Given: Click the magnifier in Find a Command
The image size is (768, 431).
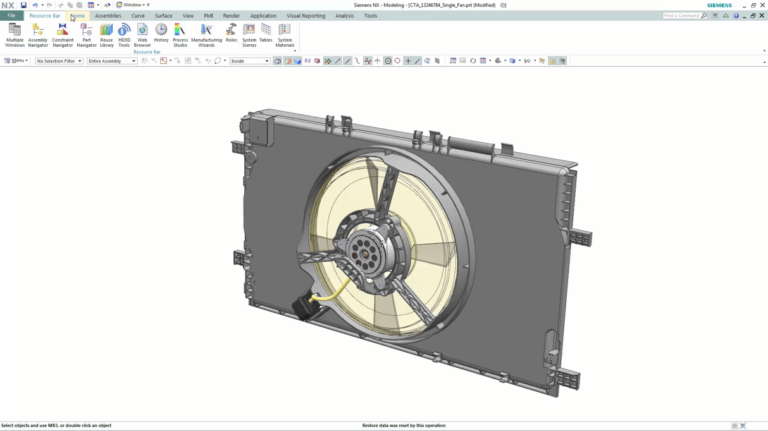Looking at the screenshot, I should [x=704, y=16].
